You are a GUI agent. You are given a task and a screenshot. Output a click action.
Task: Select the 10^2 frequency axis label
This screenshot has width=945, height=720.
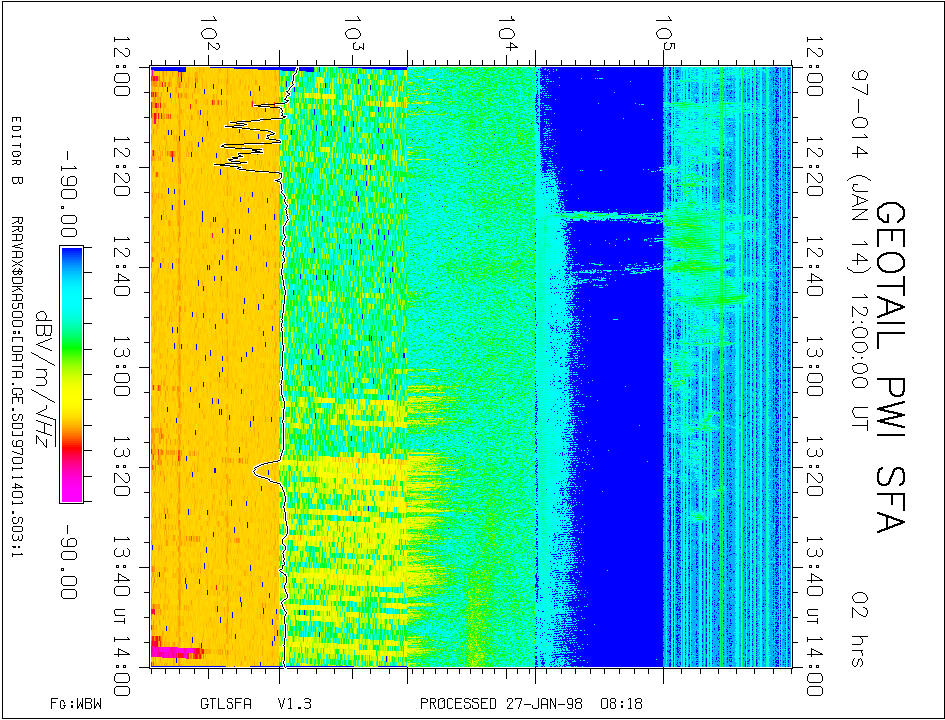(210, 35)
